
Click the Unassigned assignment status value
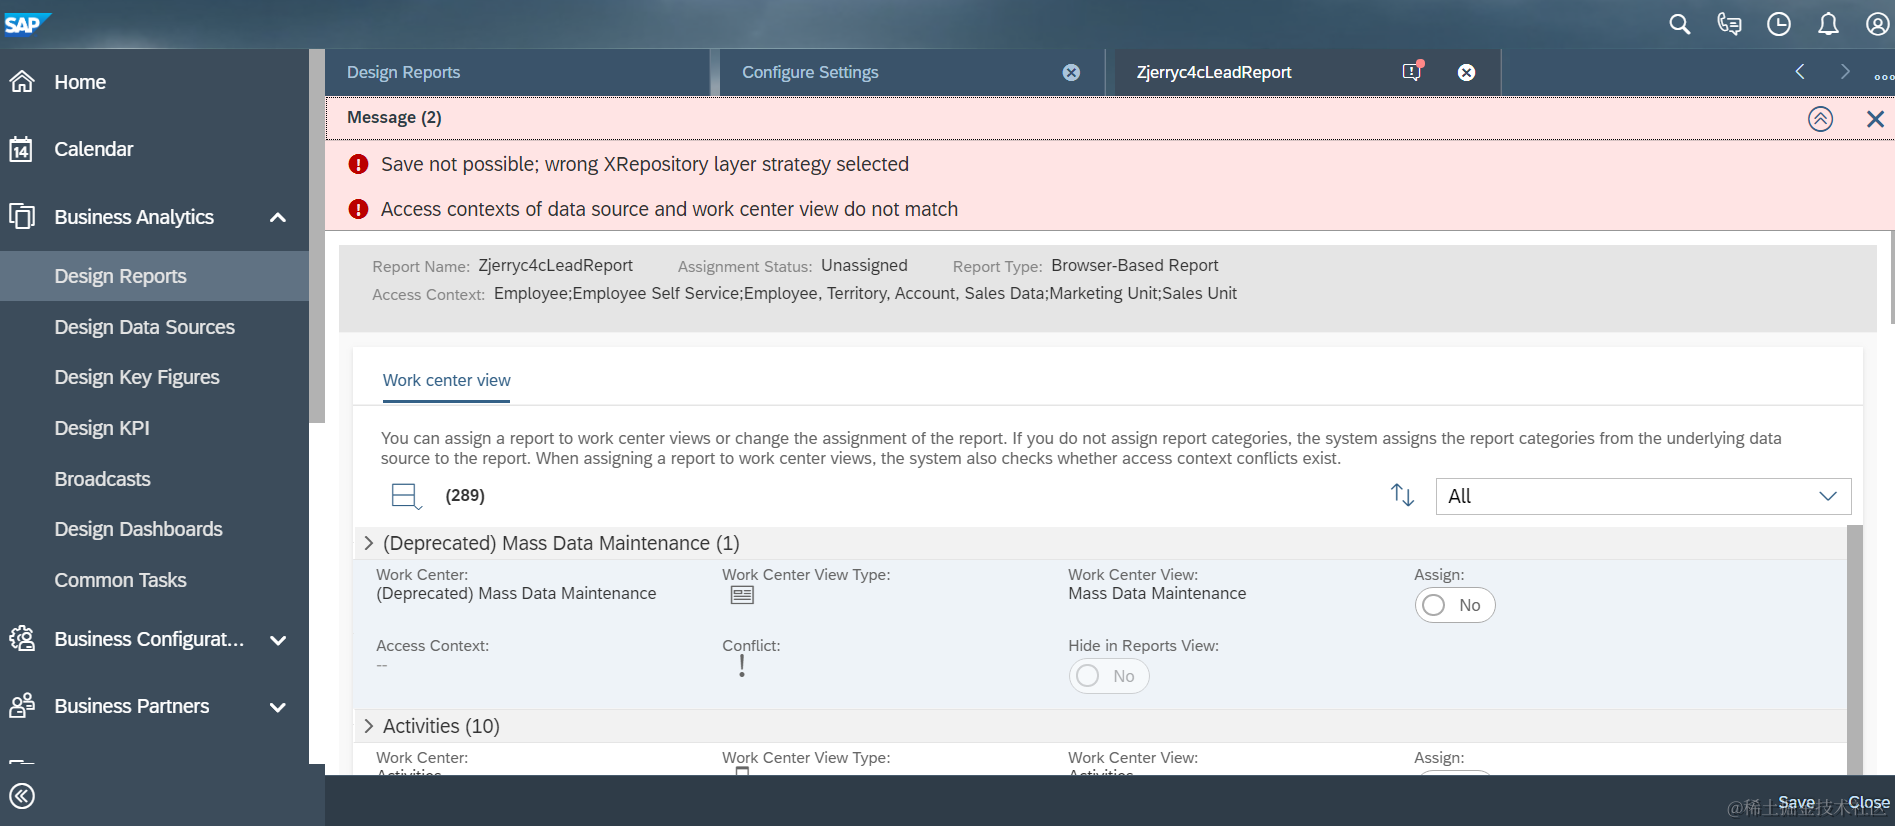pyautogui.click(x=864, y=265)
